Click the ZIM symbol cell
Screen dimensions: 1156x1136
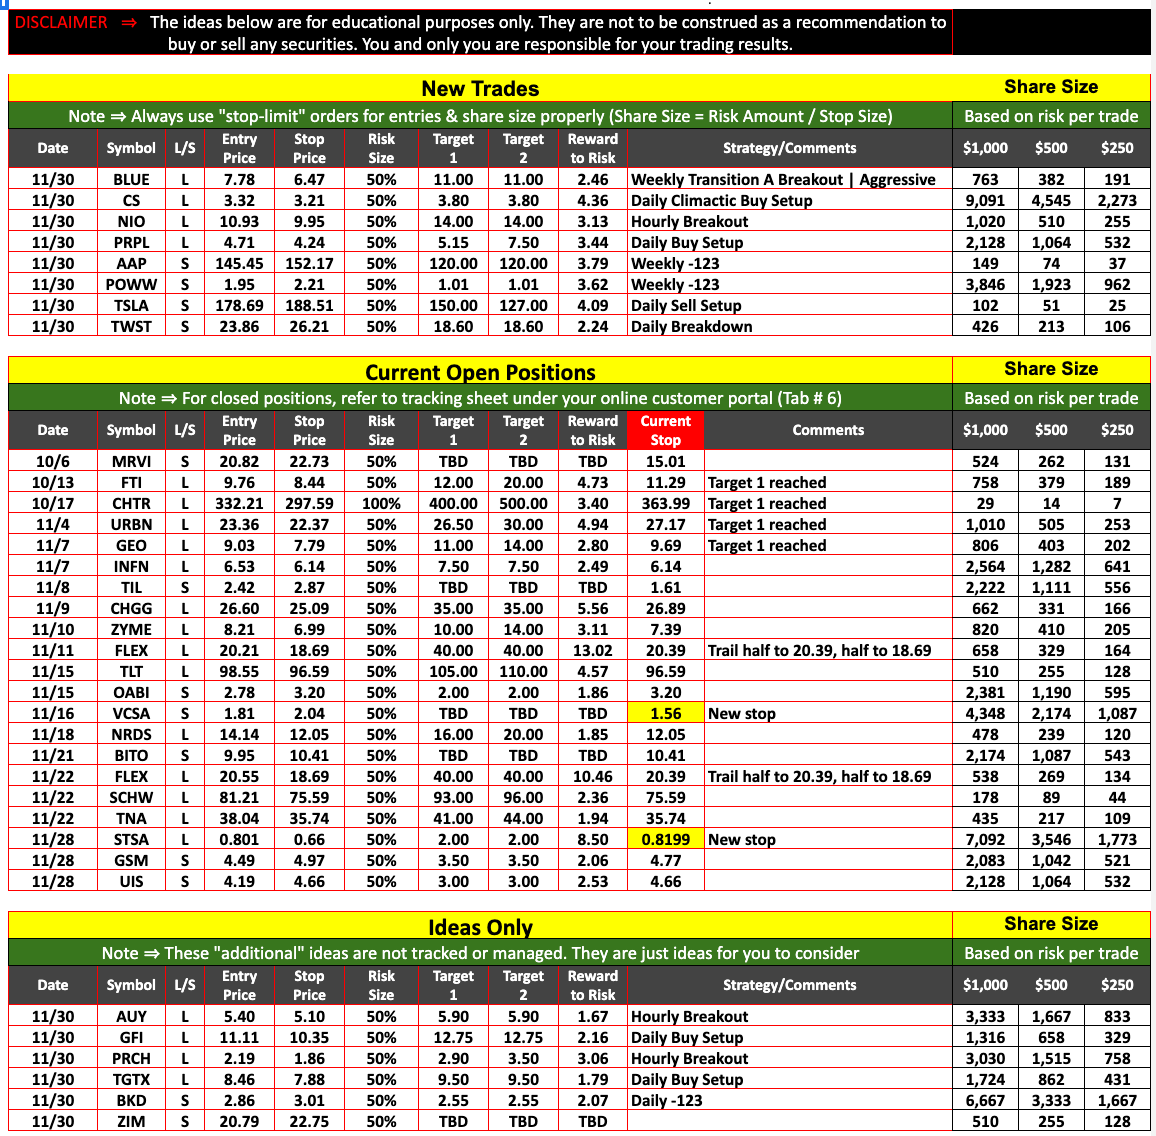(131, 1122)
